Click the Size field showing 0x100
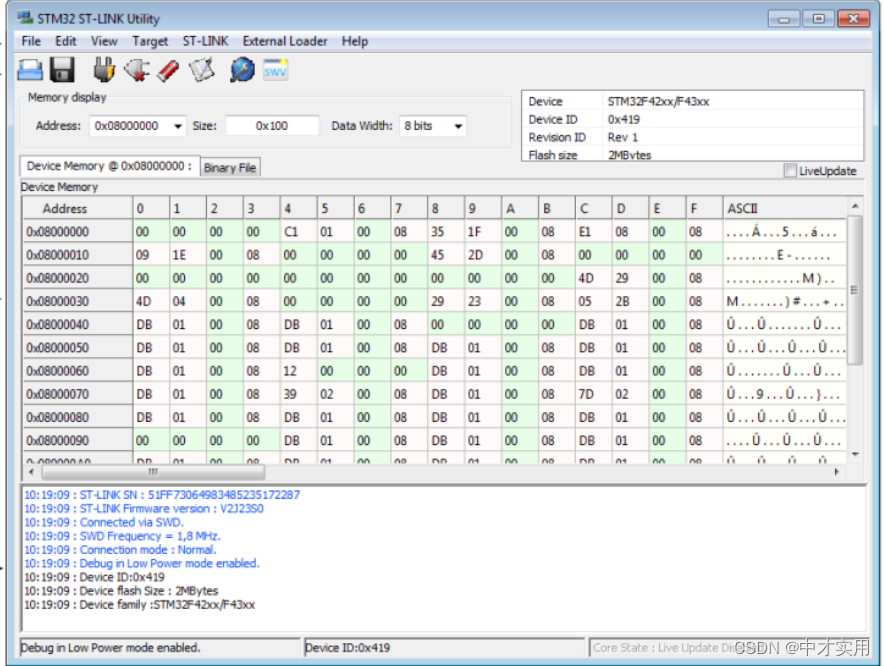The height and width of the screenshot is (666, 884). pyautogui.click(x=272, y=126)
